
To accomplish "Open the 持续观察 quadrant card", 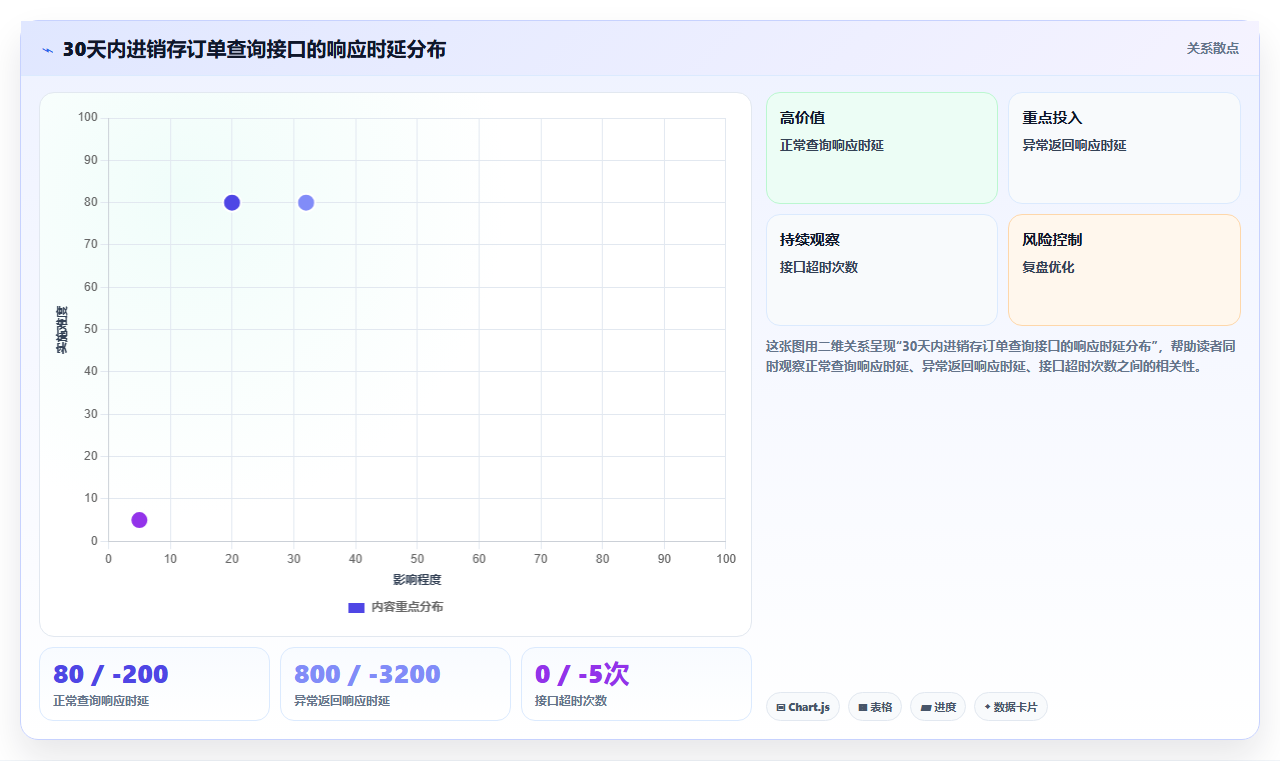I will [x=882, y=270].
